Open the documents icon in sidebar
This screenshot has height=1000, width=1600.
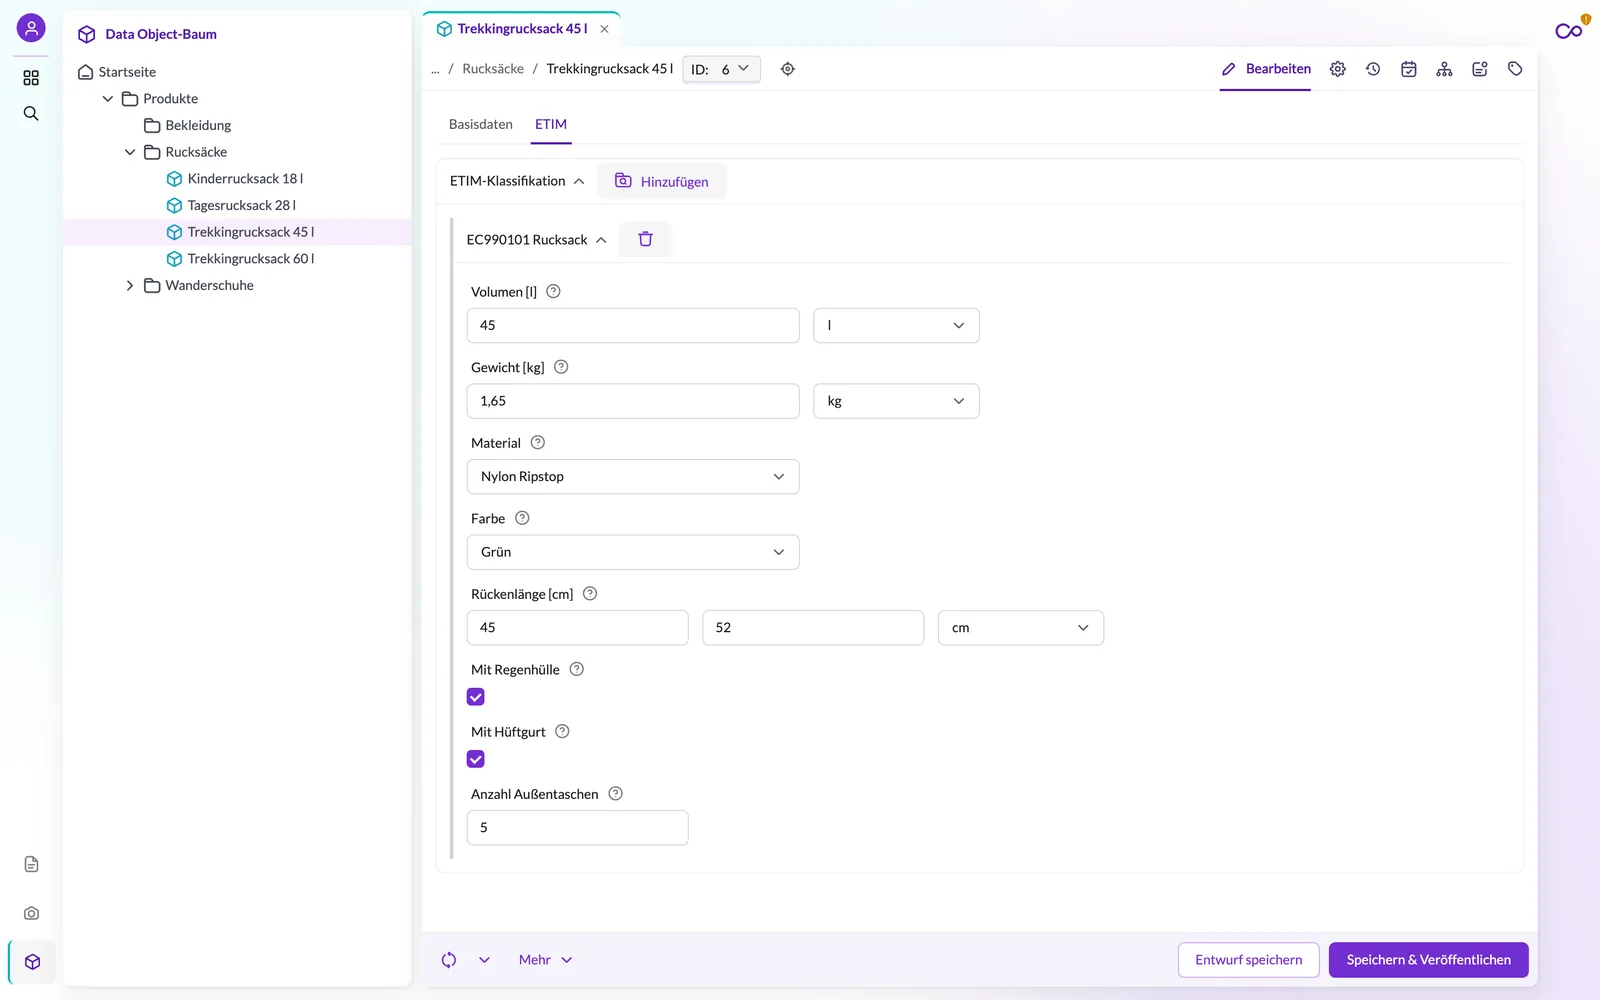coord(31,864)
